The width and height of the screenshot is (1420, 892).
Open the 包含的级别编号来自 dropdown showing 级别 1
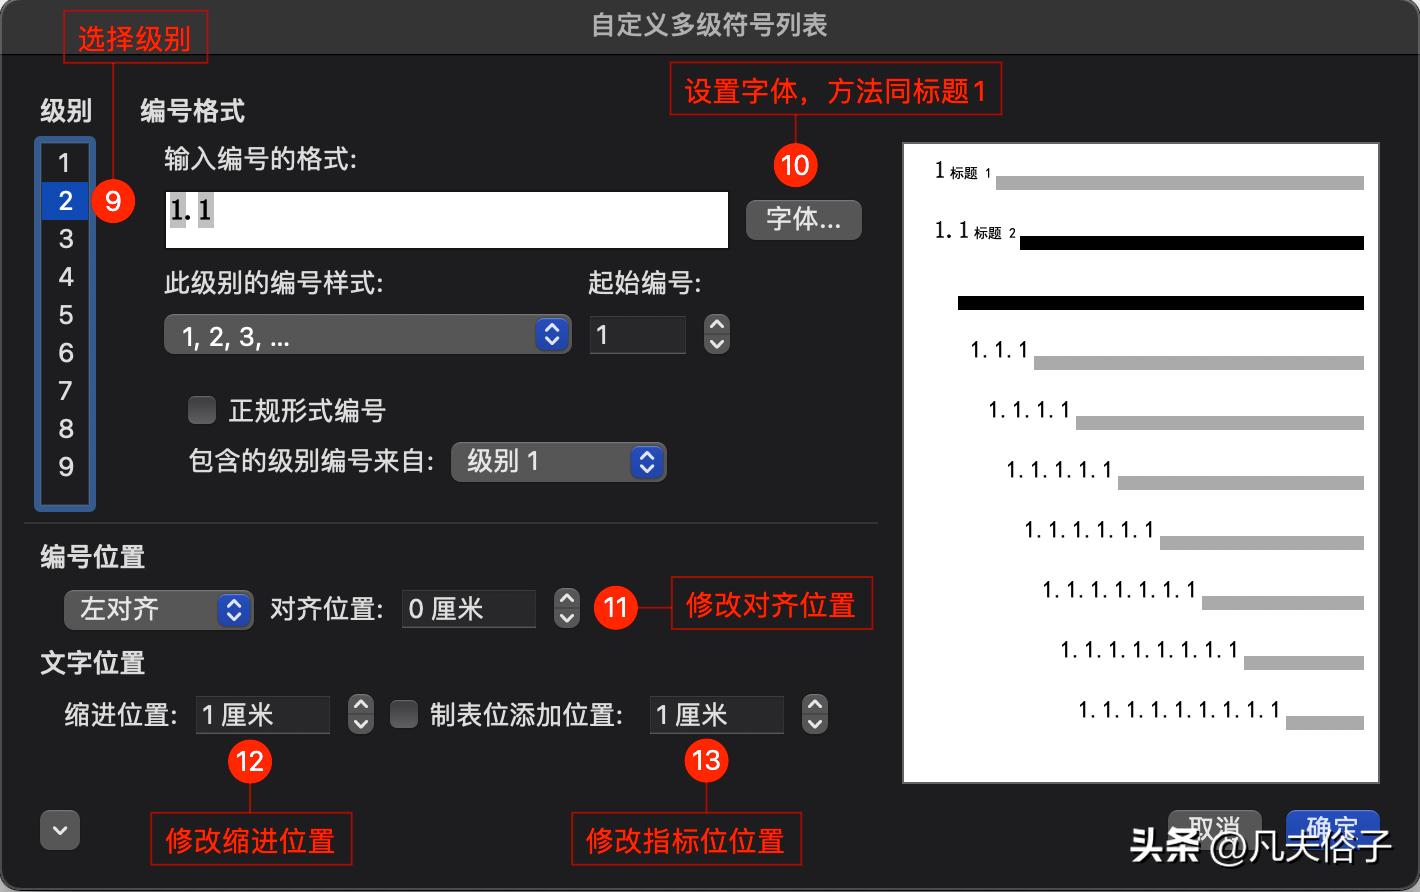coord(558,461)
